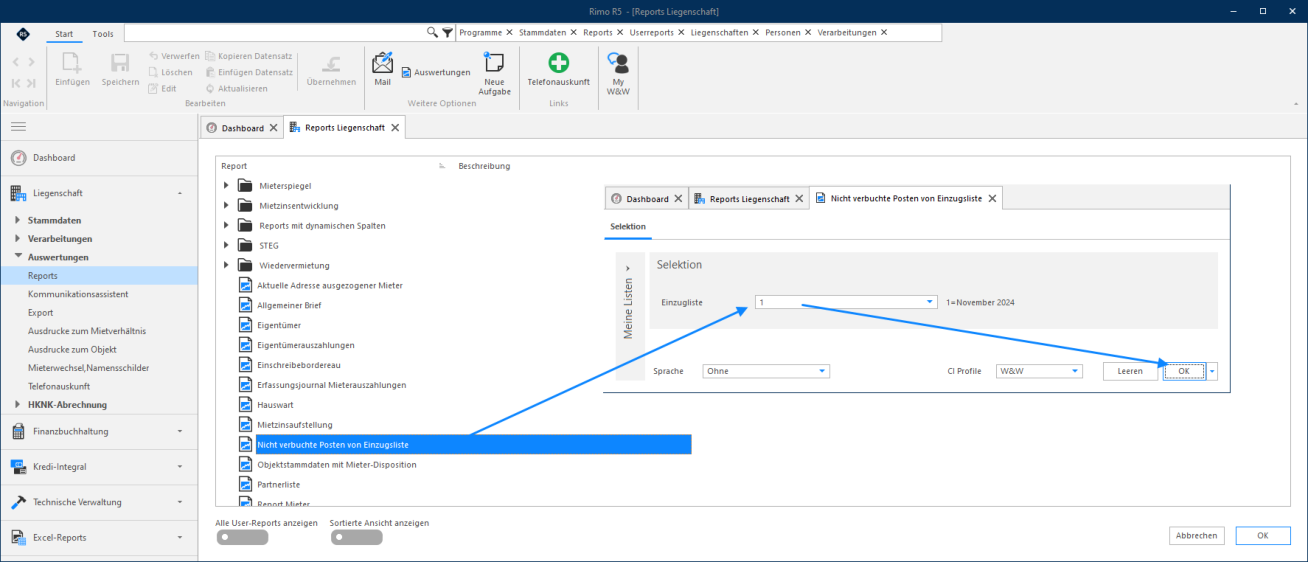The height and width of the screenshot is (562, 1308).
Task: Click the Abbrechen button
Action: (x=1197, y=536)
